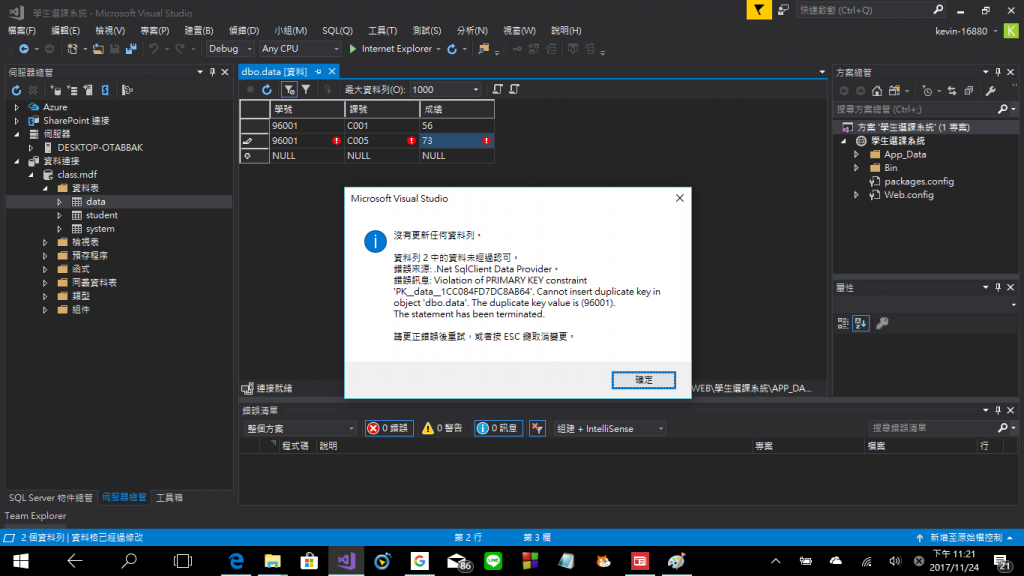Click the first script icon right of the 1000 dropdown
The height and width of the screenshot is (576, 1024).
click(498, 89)
